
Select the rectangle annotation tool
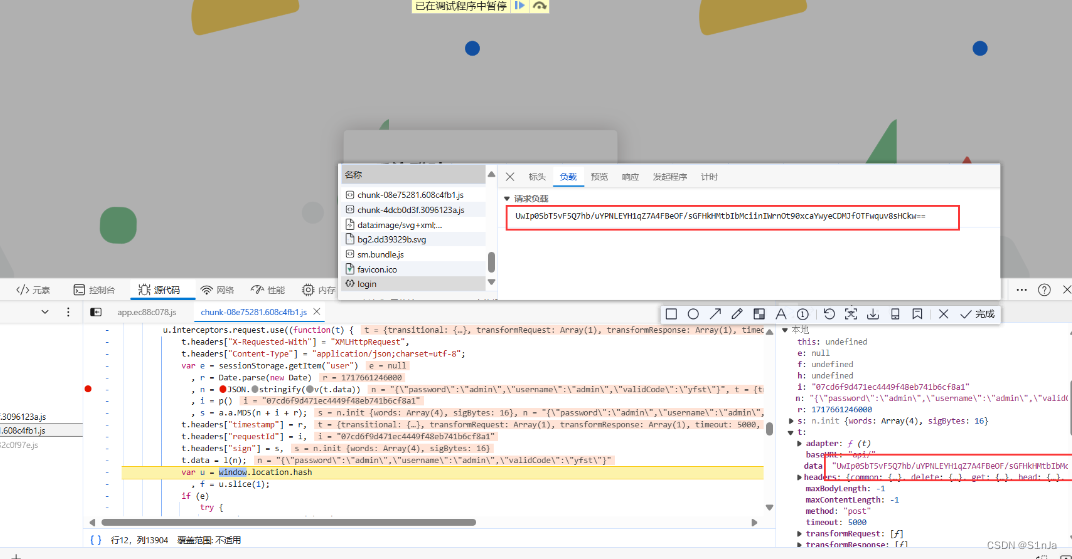click(x=671, y=314)
